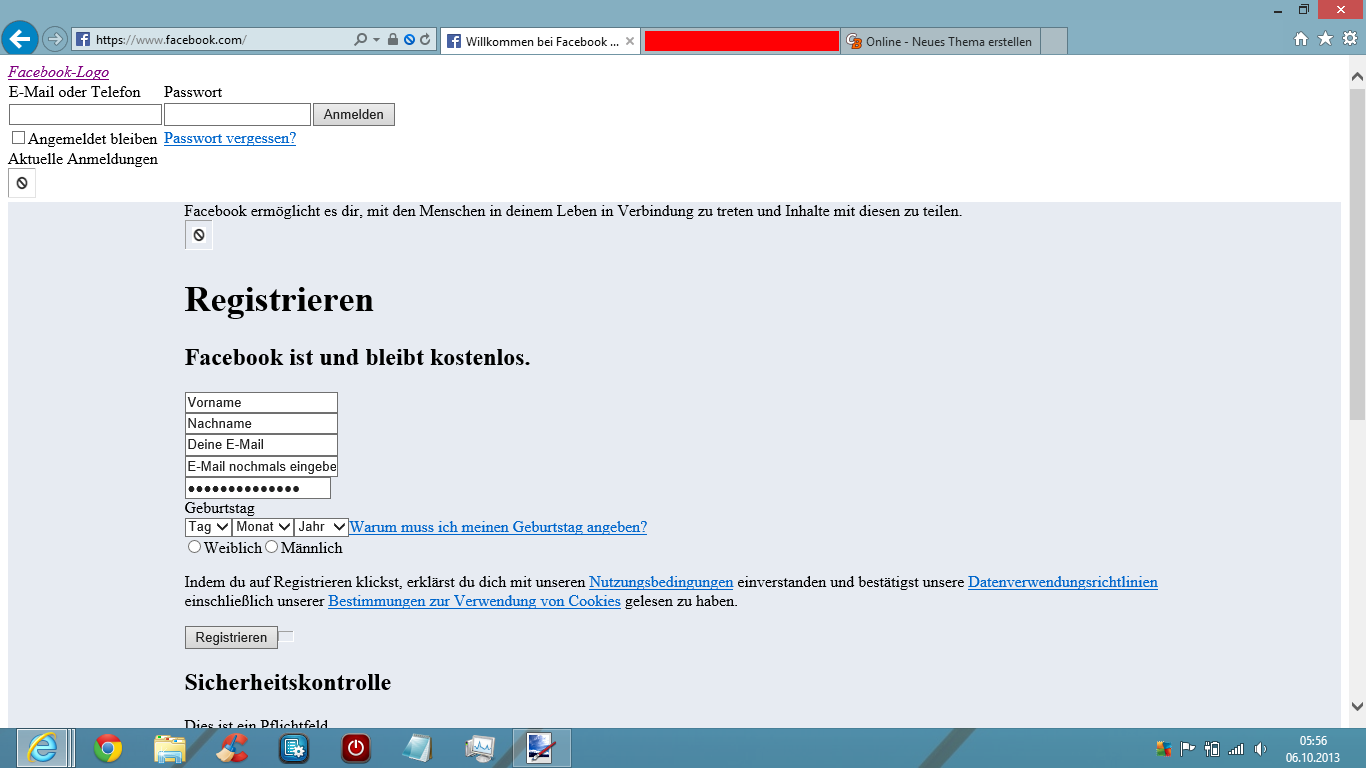Open Action Center flag in system tray
This screenshot has width=1366, height=768.
click(x=1188, y=748)
